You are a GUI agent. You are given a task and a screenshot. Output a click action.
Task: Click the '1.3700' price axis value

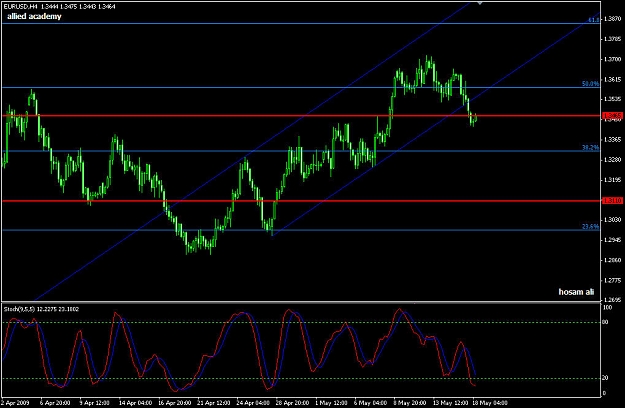612,59
